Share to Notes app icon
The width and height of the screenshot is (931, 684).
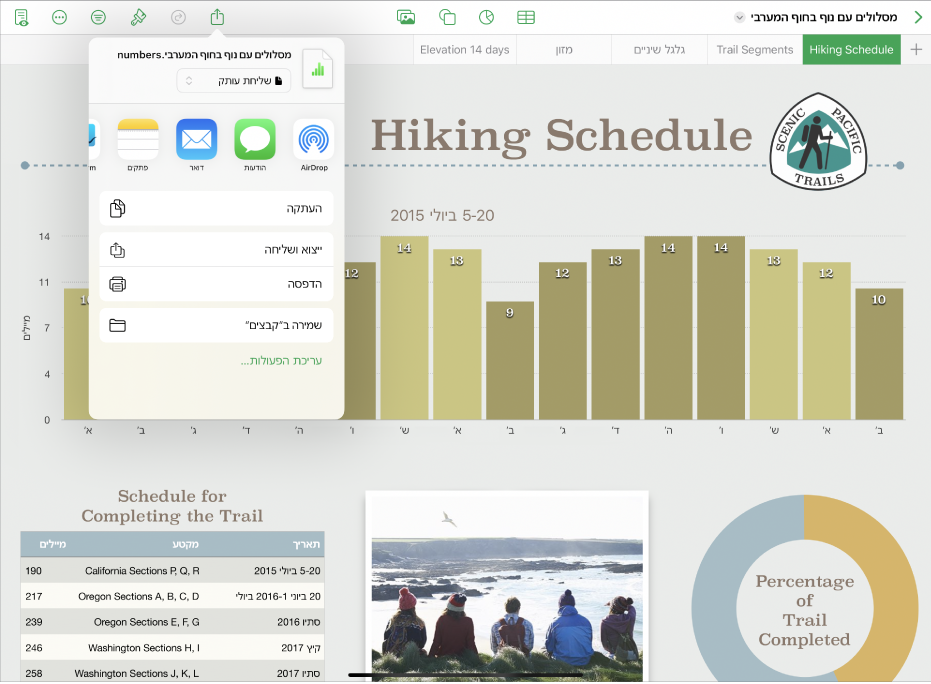138,140
